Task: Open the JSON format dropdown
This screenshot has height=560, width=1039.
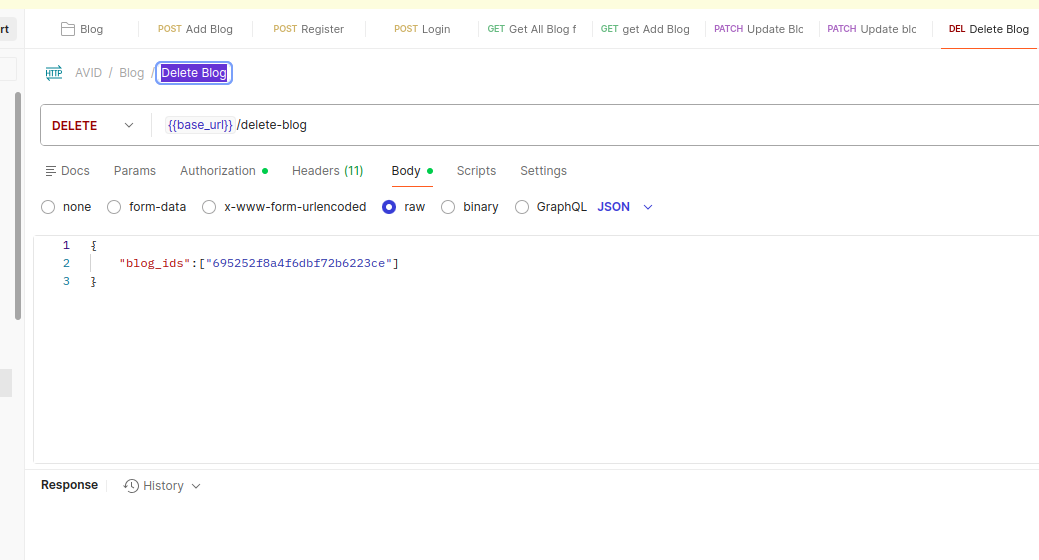Action: pyautogui.click(x=625, y=207)
